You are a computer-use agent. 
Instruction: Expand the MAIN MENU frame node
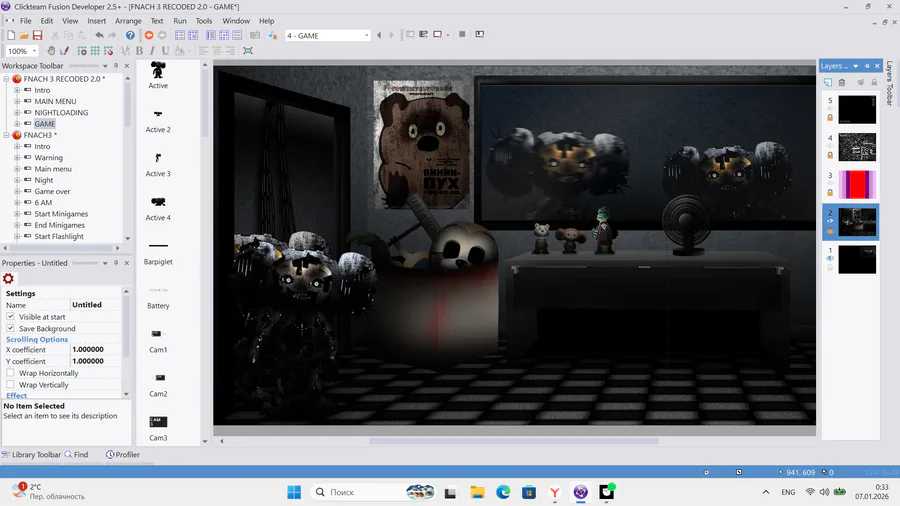point(17,101)
